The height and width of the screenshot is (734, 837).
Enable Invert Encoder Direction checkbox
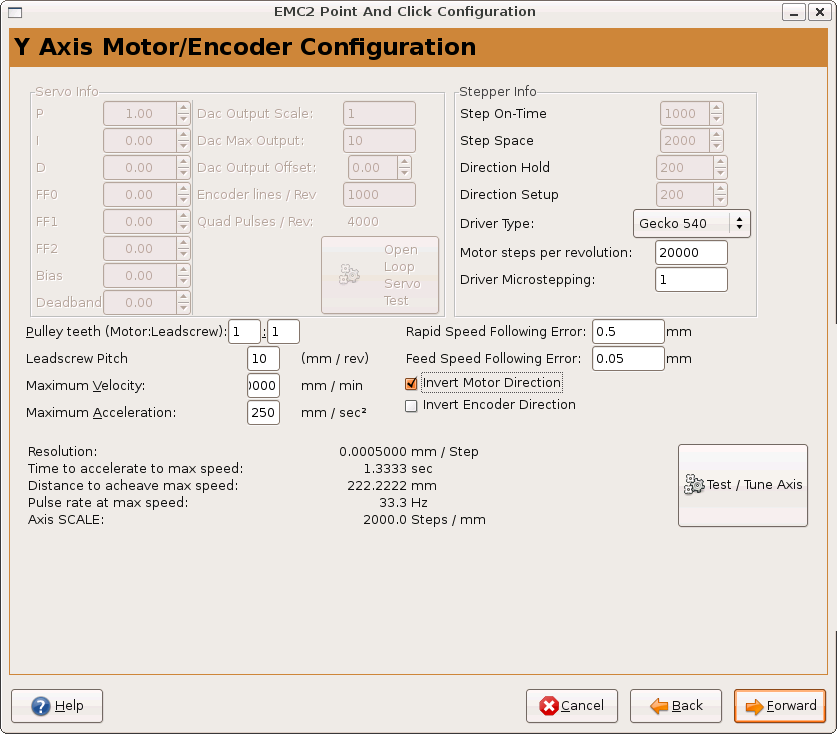point(411,406)
